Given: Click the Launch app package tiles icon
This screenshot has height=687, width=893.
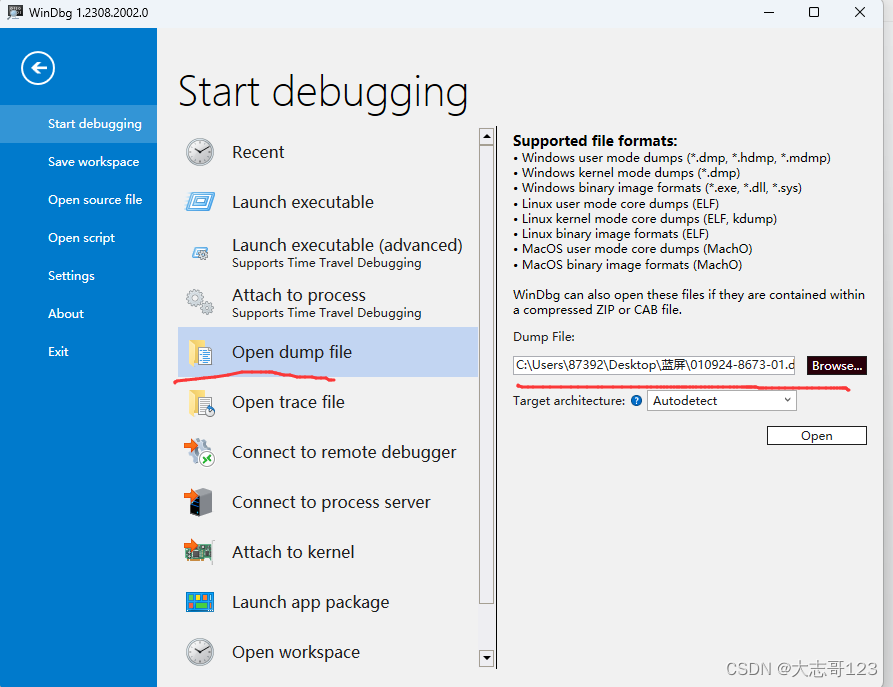Looking at the screenshot, I should click(200, 602).
